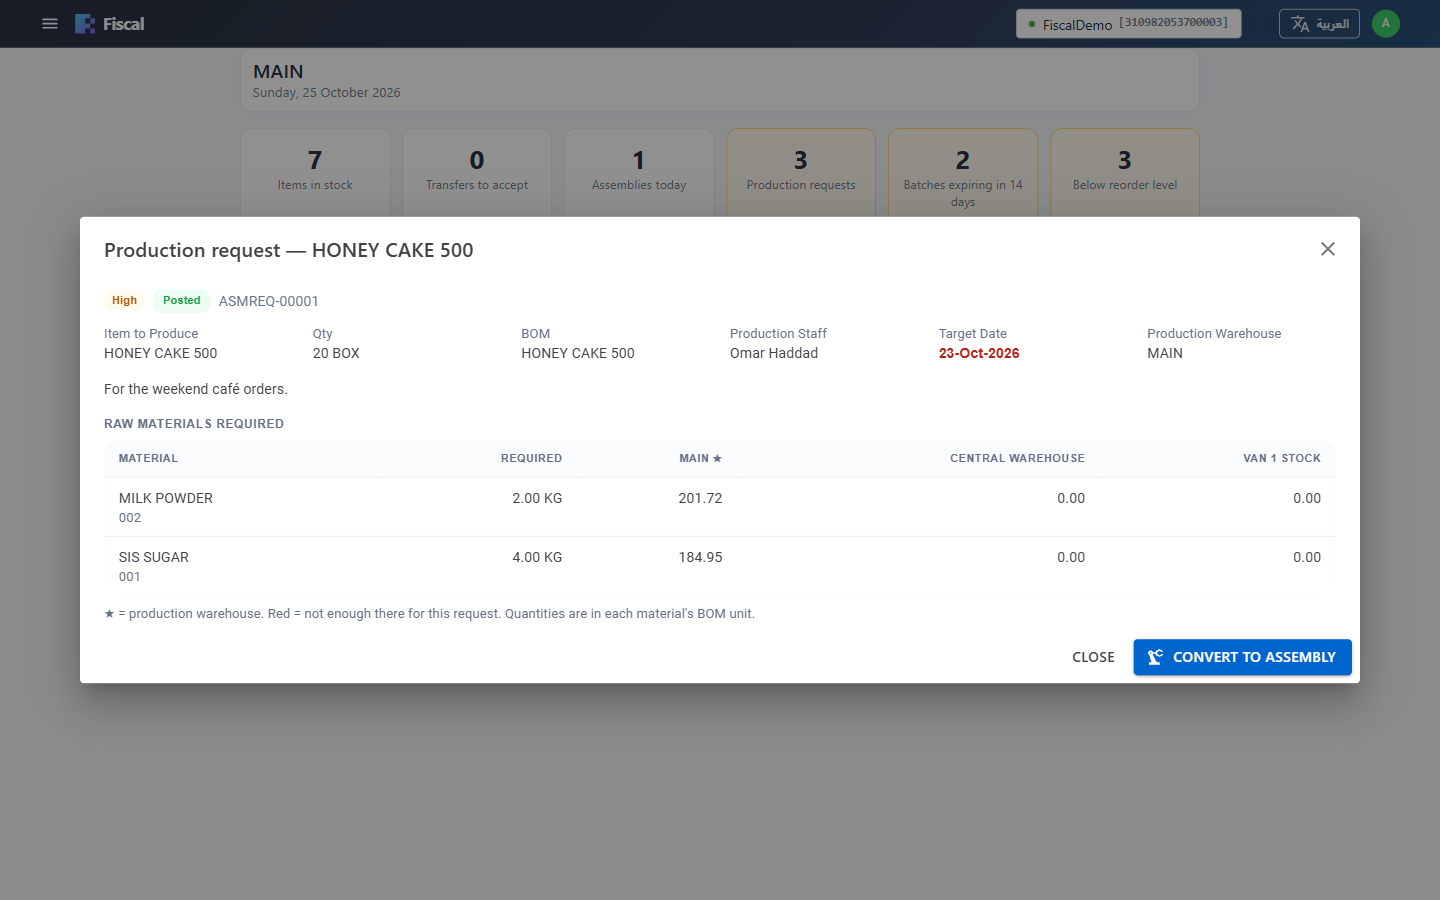Click the Central Warehouse column header
Viewport: 1440px width, 900px height.
click(1017, 458)
